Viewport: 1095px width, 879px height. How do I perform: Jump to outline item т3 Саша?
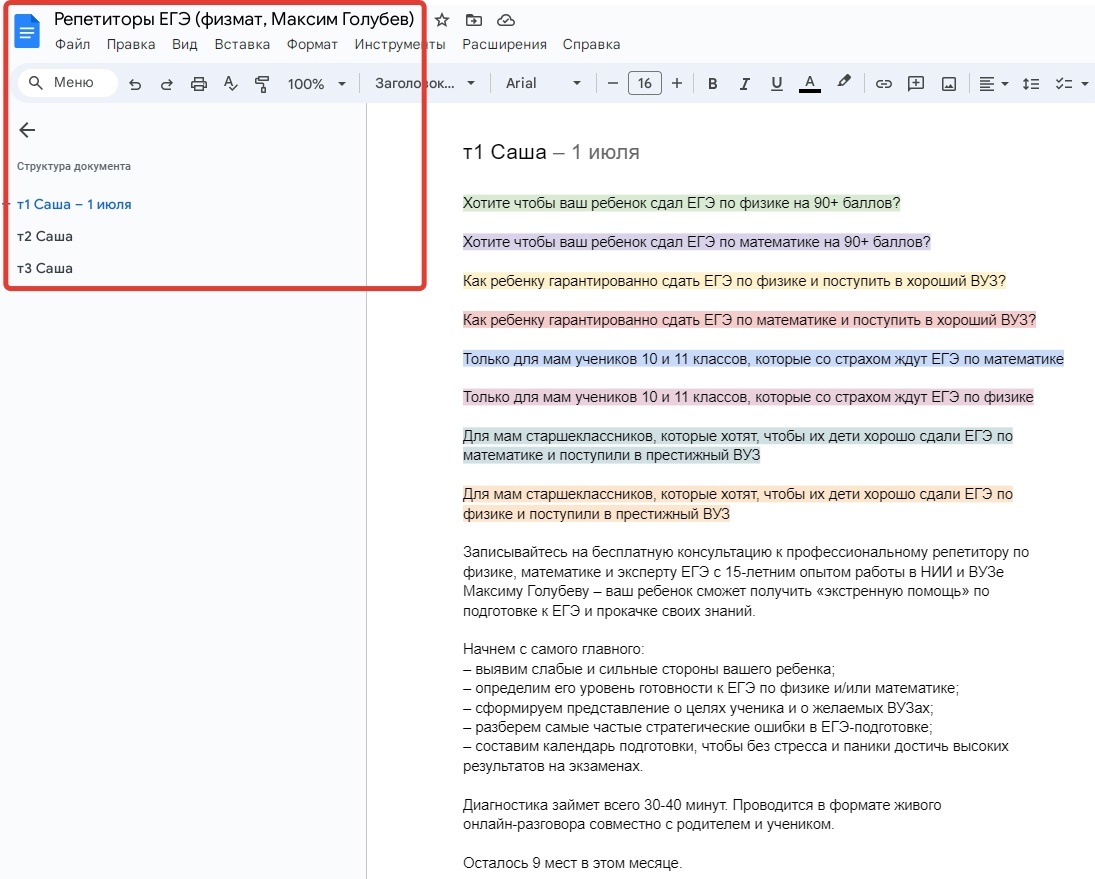[x=45, y=268]
